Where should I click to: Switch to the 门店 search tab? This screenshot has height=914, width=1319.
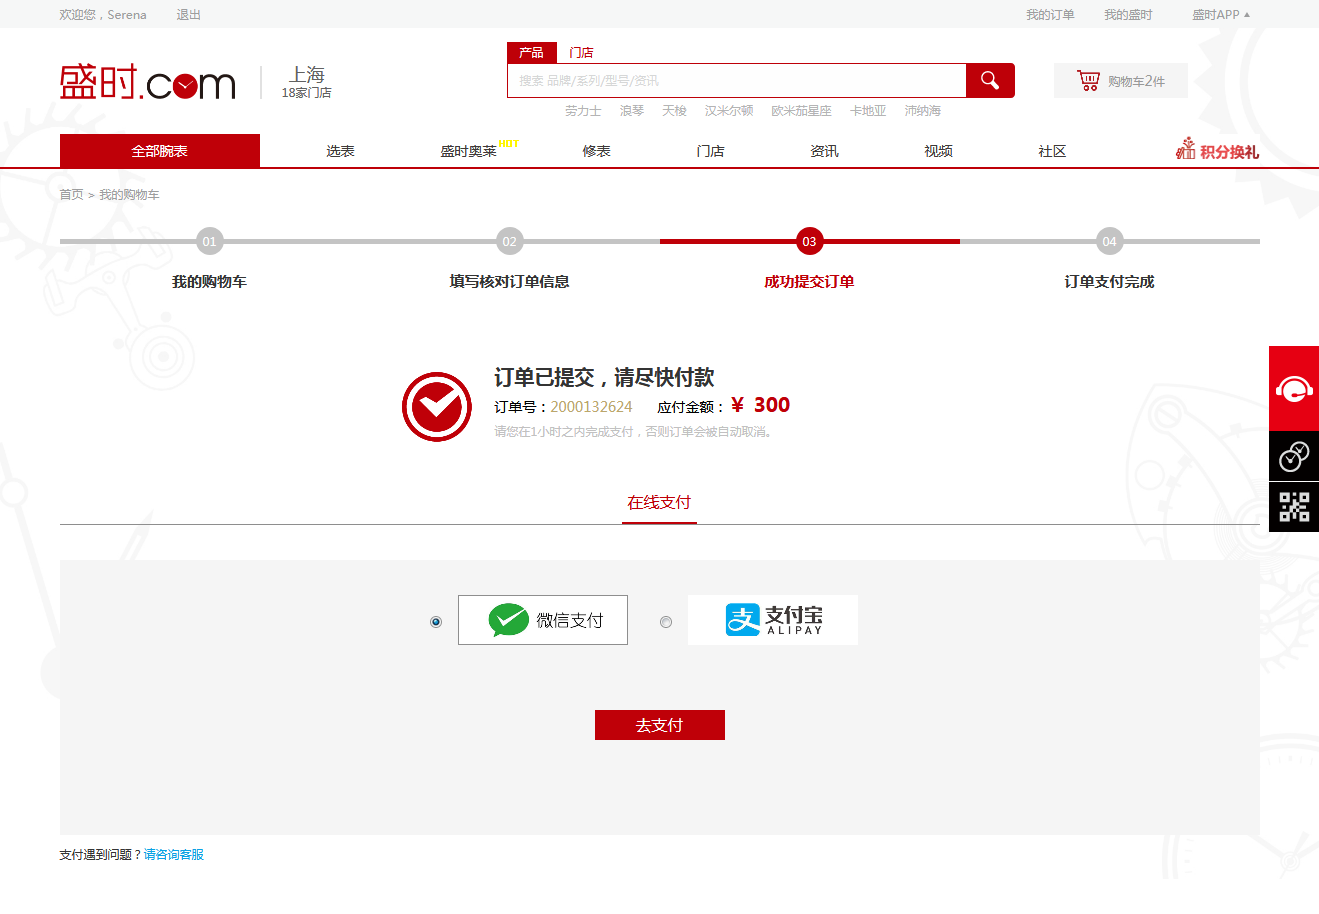pos(581,53)
